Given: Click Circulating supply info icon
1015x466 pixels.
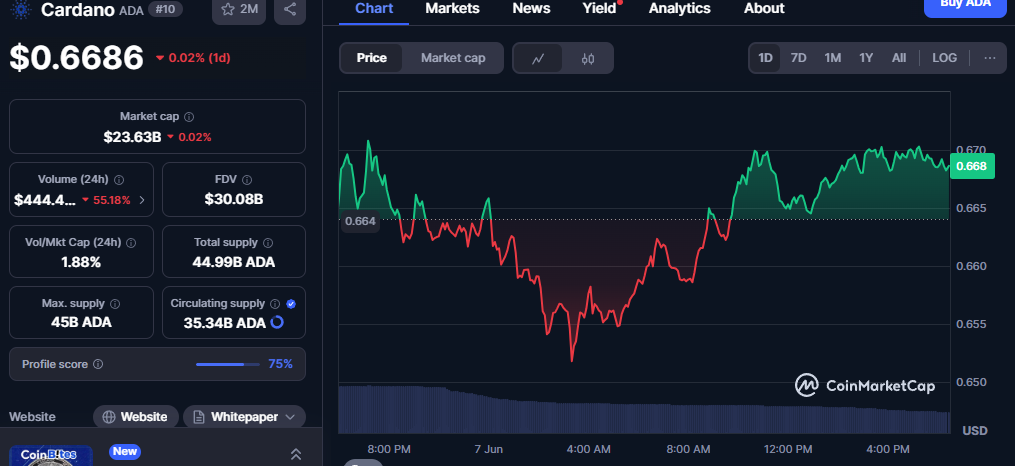Looking at the screenshot, I should click(274, 304).
